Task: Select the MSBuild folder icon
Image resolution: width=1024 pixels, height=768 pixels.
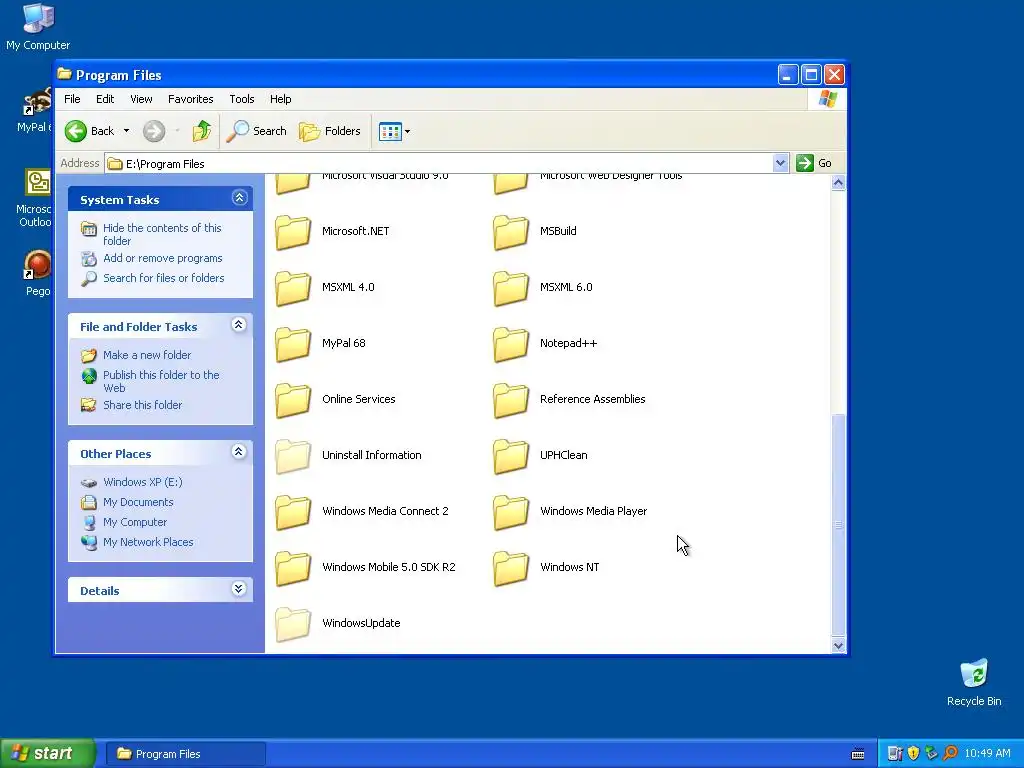Action: tap(511, 232)
